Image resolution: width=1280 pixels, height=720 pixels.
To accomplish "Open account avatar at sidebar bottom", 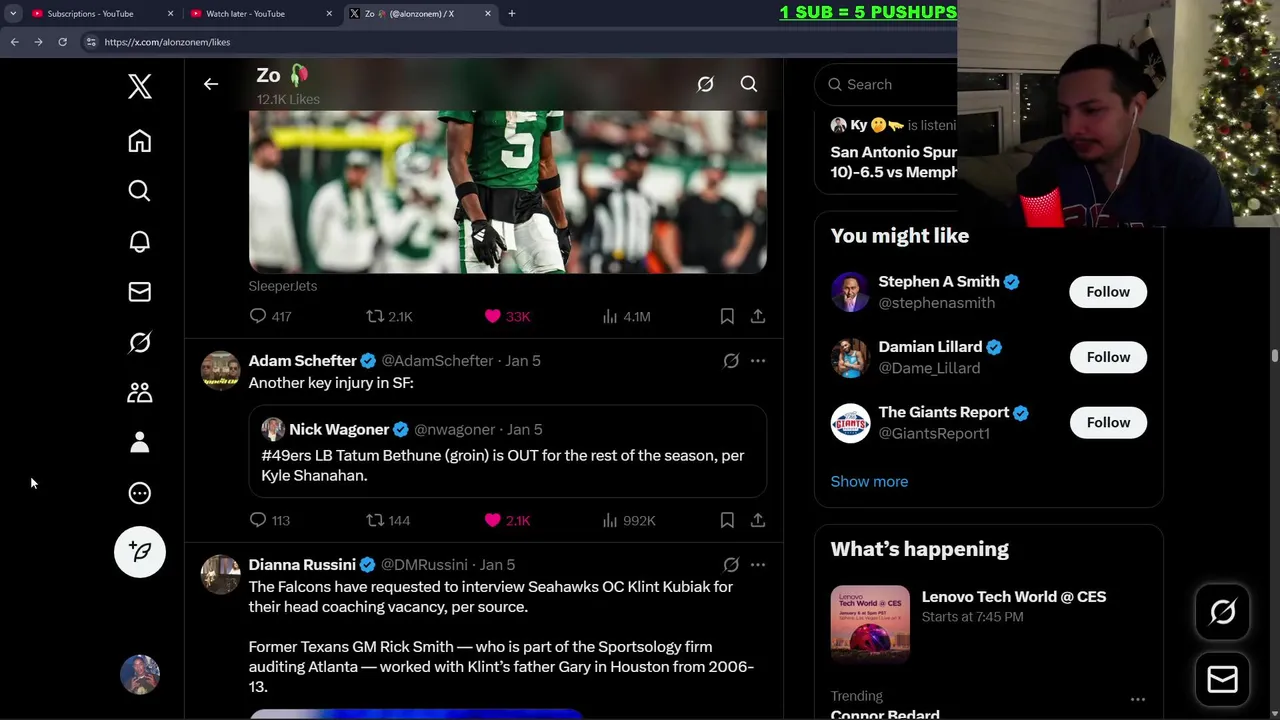I will point(140,675).
